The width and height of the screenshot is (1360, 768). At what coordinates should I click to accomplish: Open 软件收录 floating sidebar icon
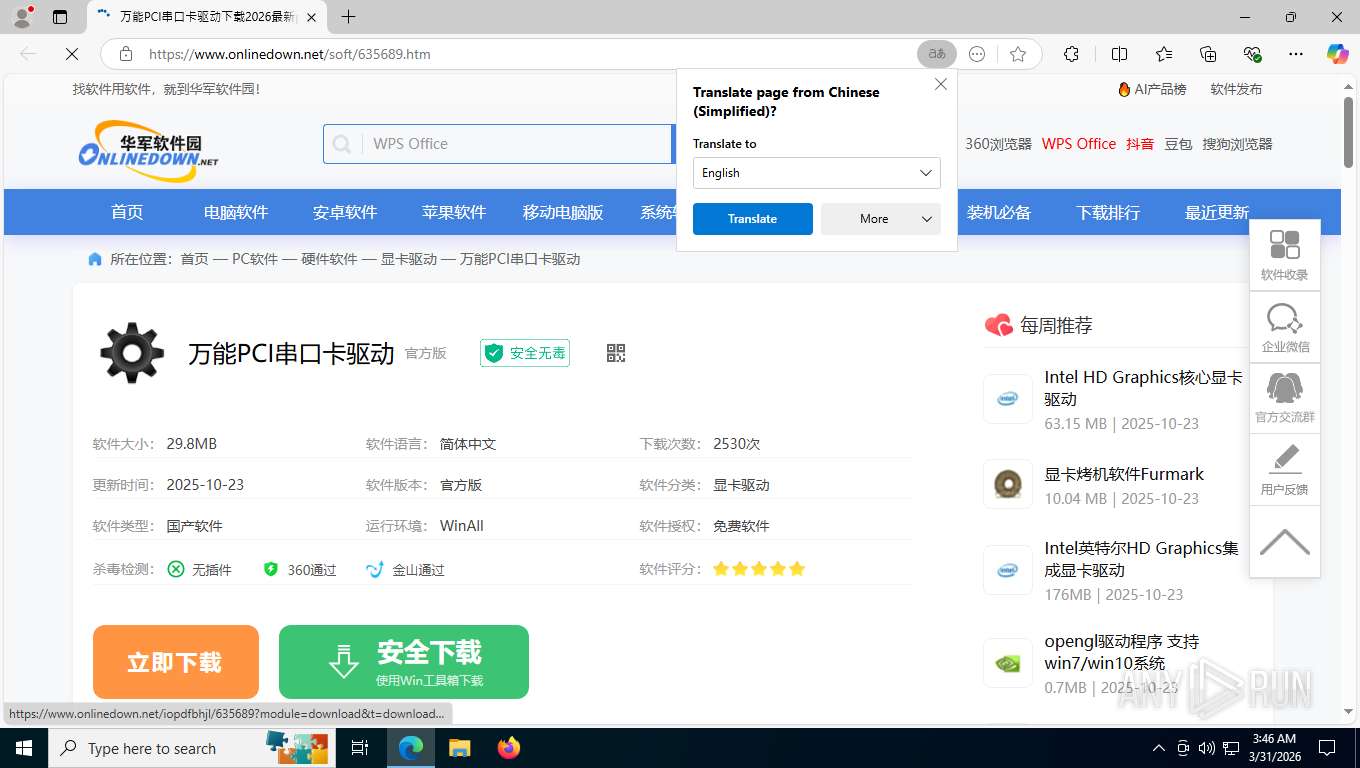click(1285, 255)
